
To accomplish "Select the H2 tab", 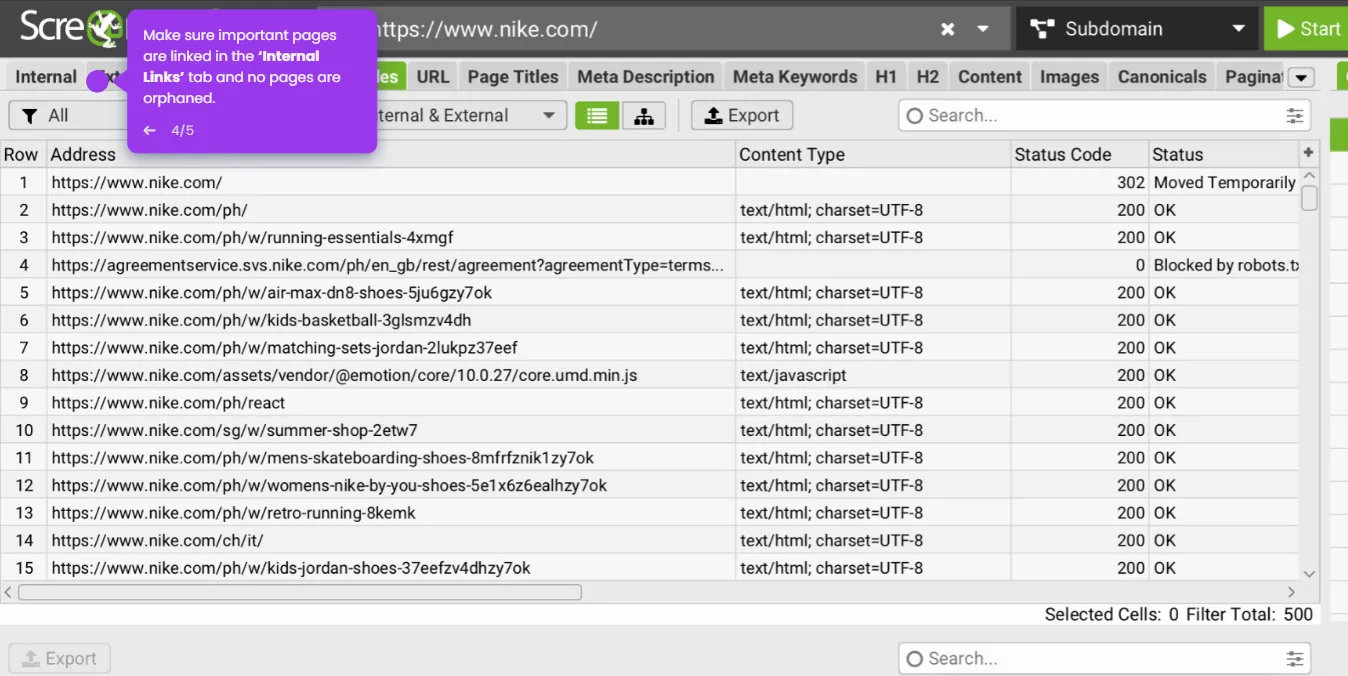I will pyautogui.click(x=928, y=77).
